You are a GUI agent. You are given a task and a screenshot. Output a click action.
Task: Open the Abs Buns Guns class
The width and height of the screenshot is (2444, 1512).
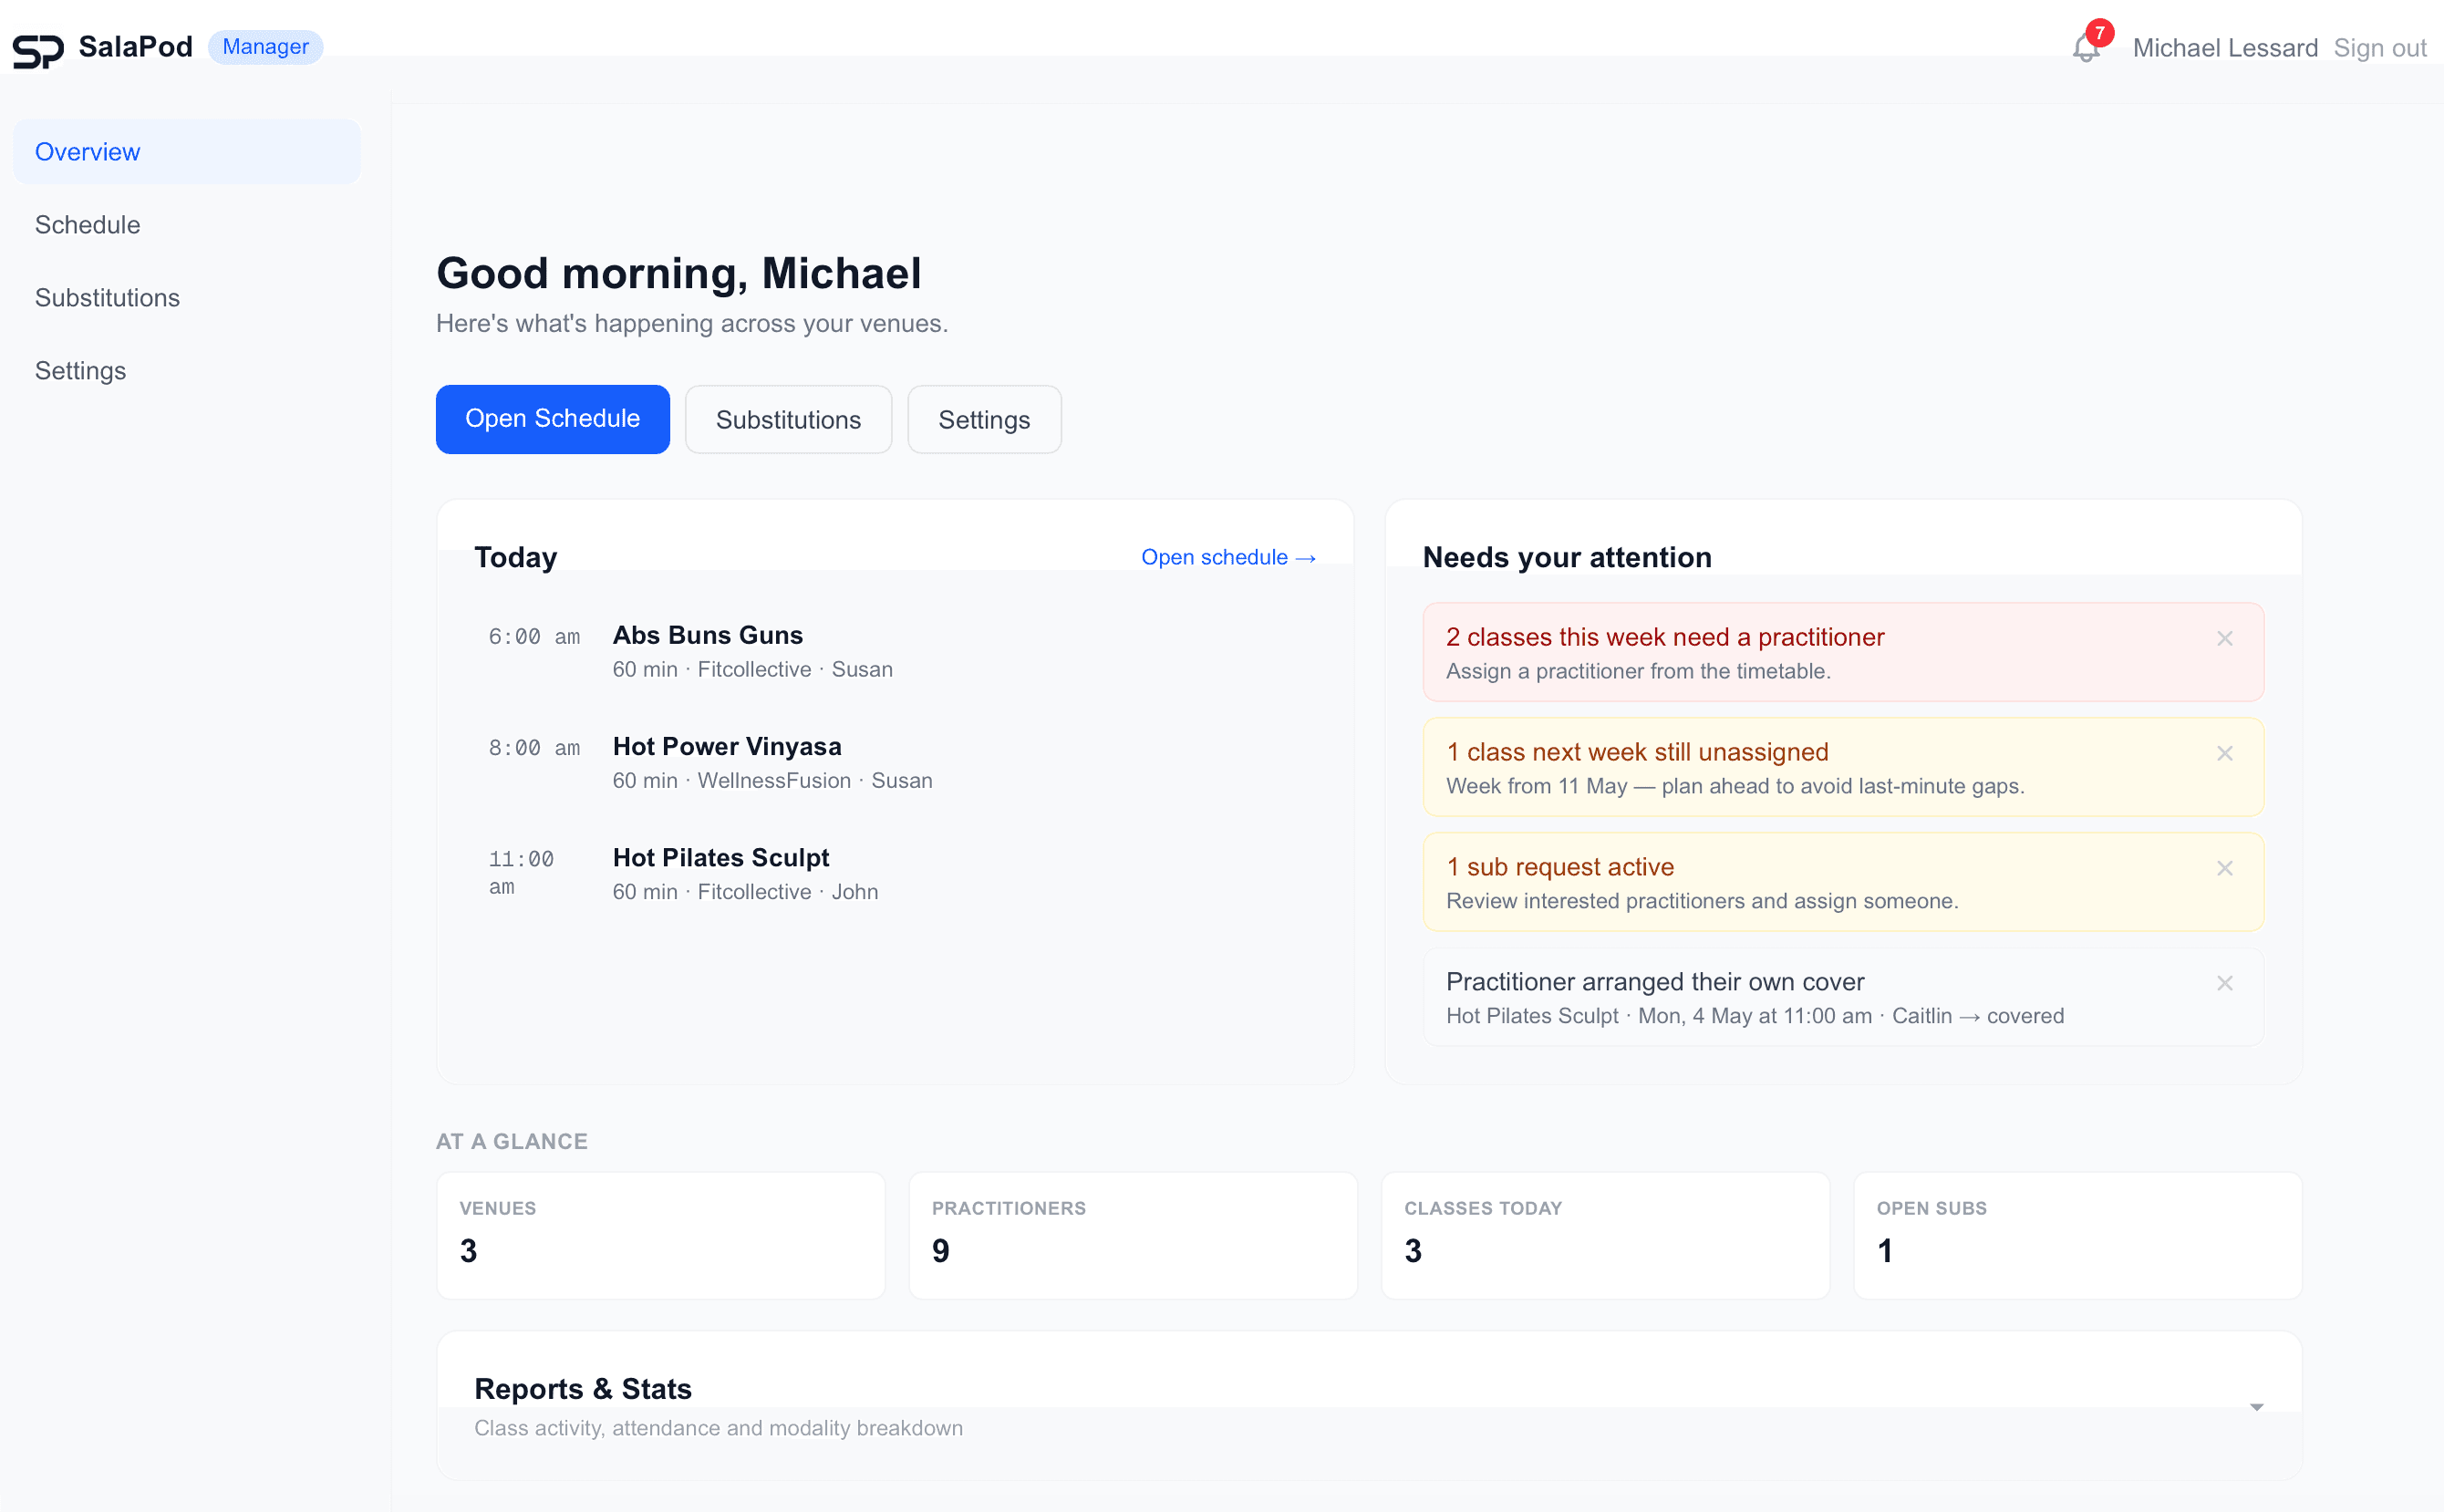(895, 652)
